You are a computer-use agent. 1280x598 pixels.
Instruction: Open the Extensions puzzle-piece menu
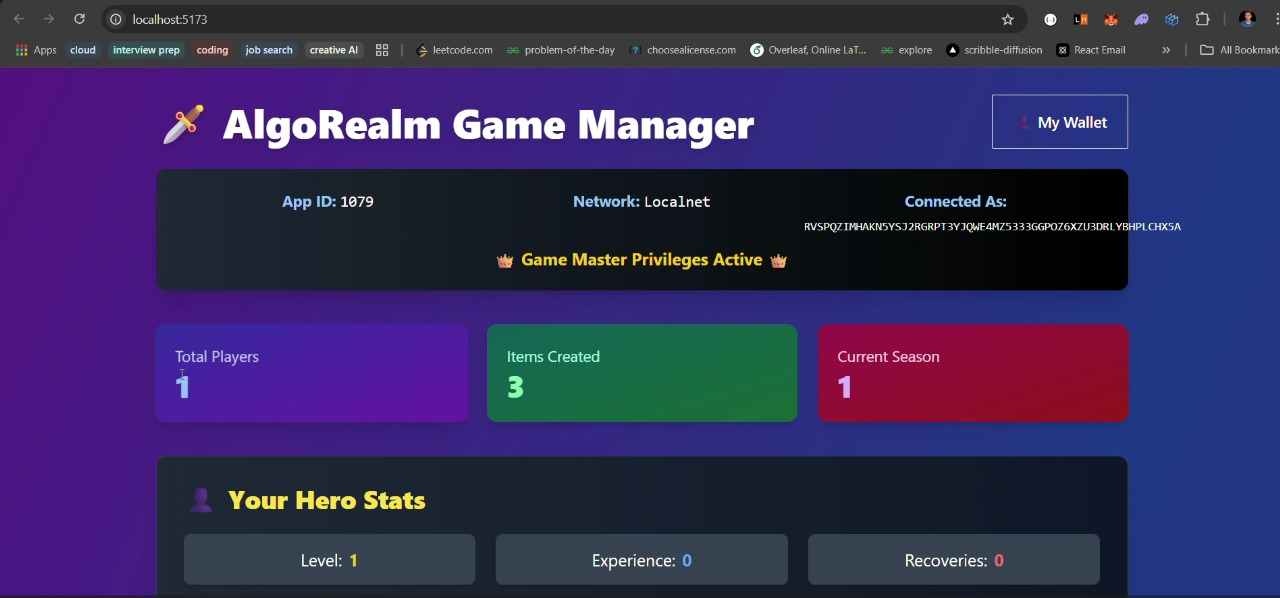coord(1203,19)
